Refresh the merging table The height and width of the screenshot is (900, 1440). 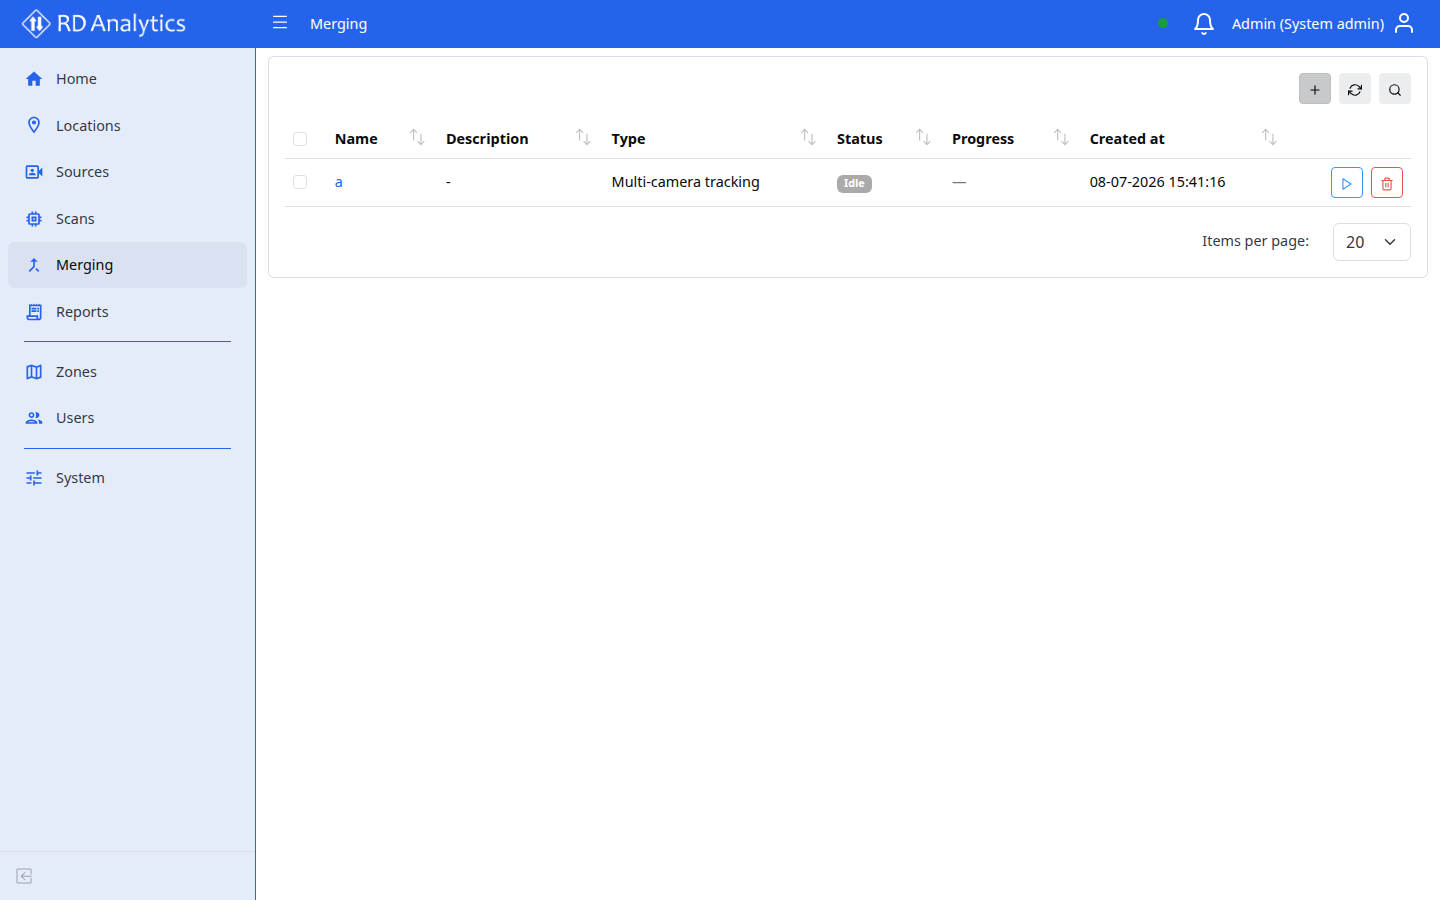point(1355,89)
